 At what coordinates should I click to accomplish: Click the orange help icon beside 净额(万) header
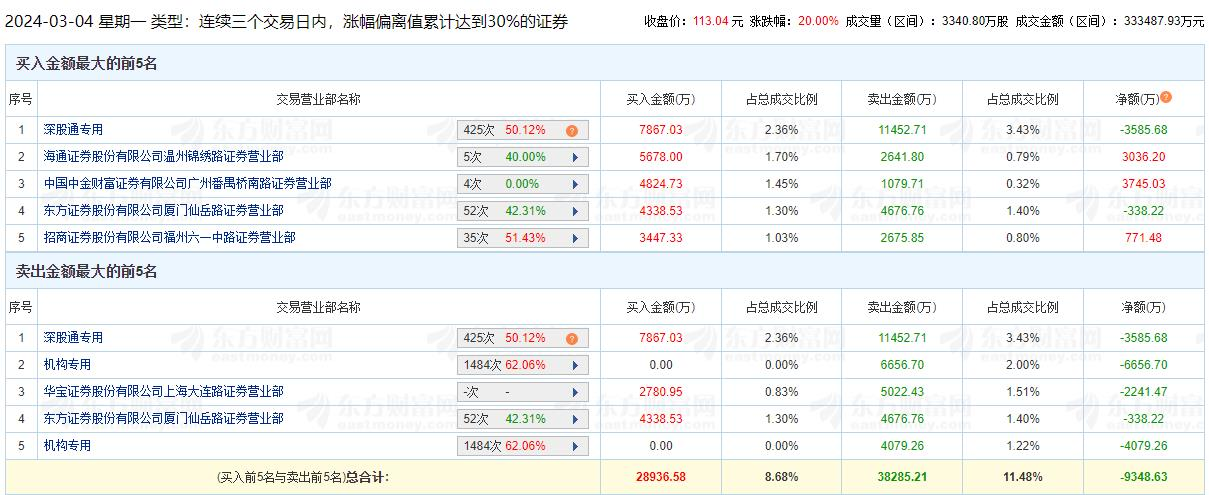pos(1166,98)
